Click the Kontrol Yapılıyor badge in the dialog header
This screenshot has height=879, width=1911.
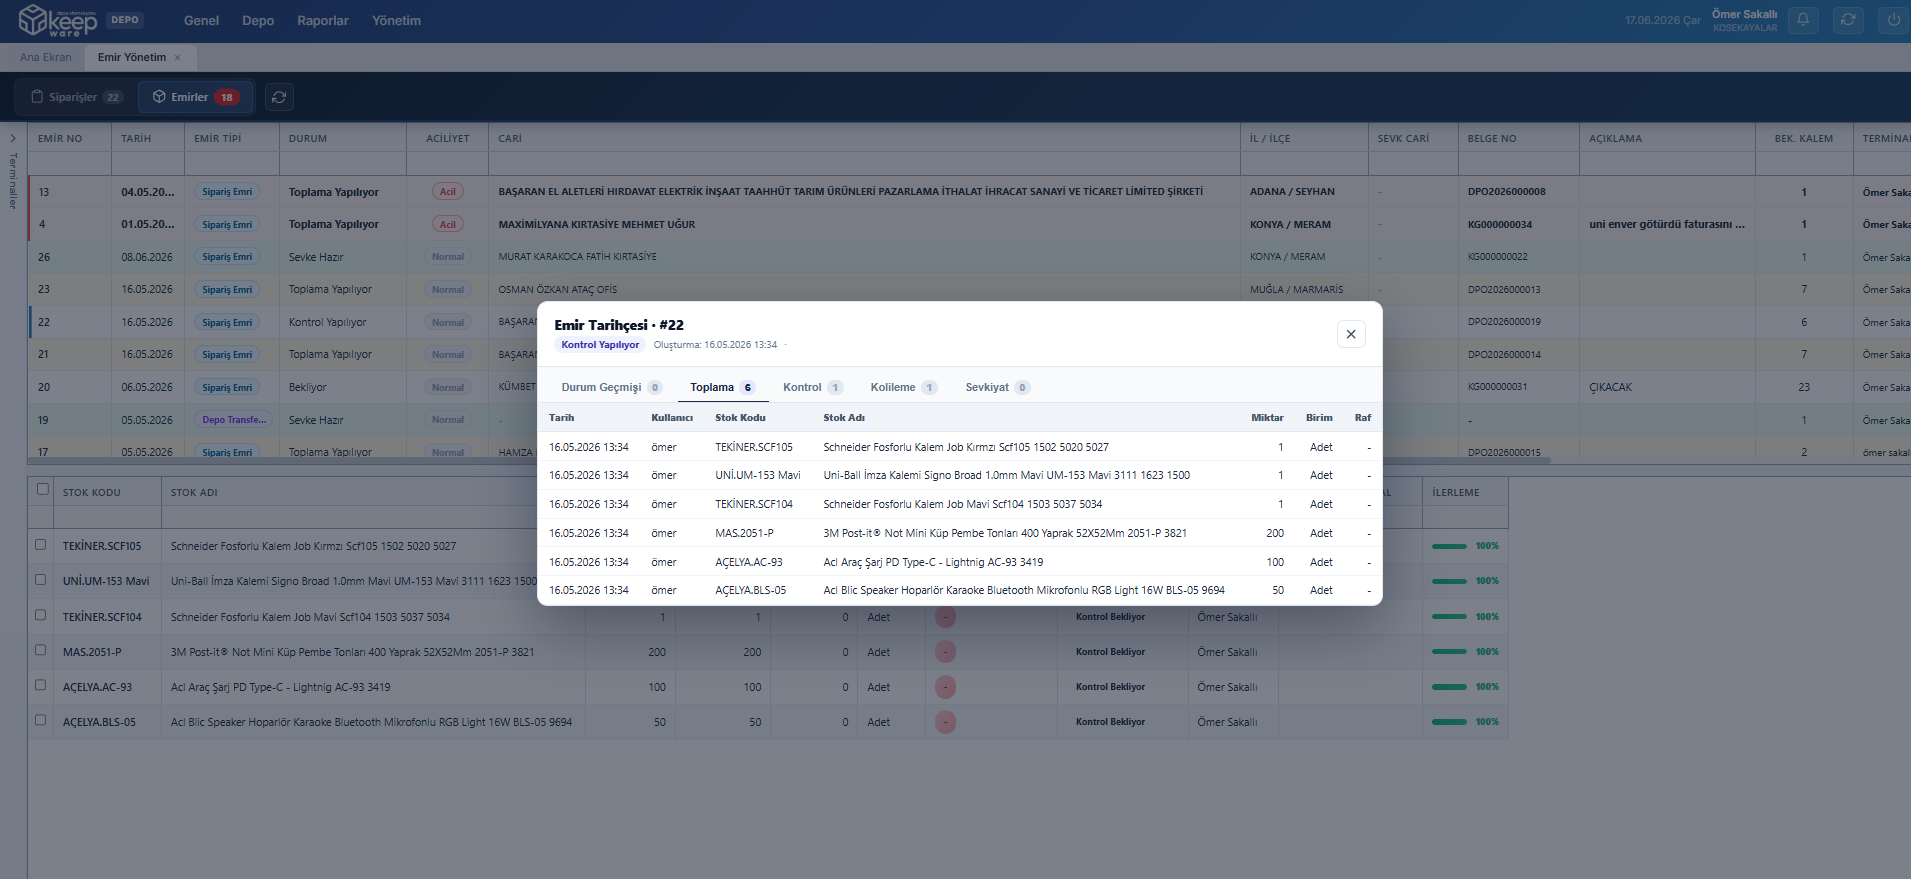tap(600, 345)
